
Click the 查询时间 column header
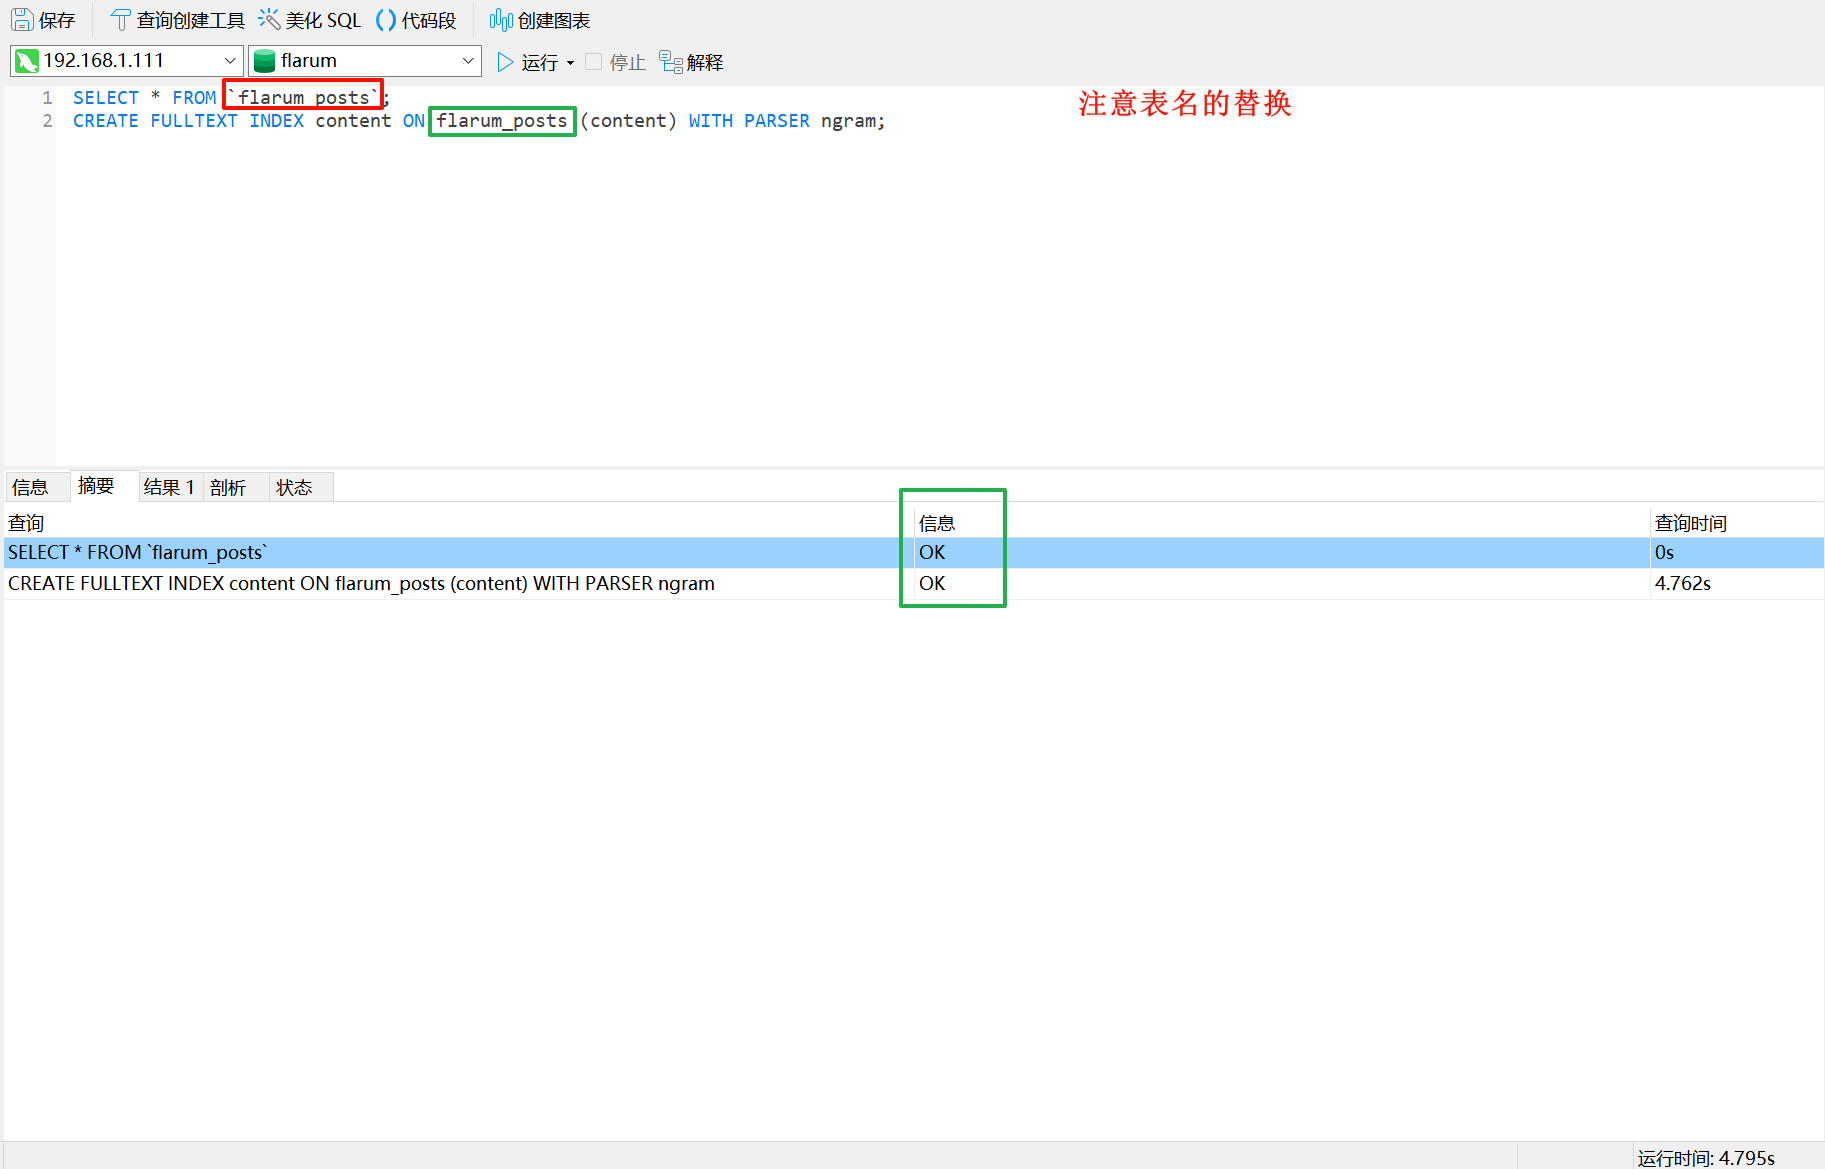click(x=1690, y=523)
